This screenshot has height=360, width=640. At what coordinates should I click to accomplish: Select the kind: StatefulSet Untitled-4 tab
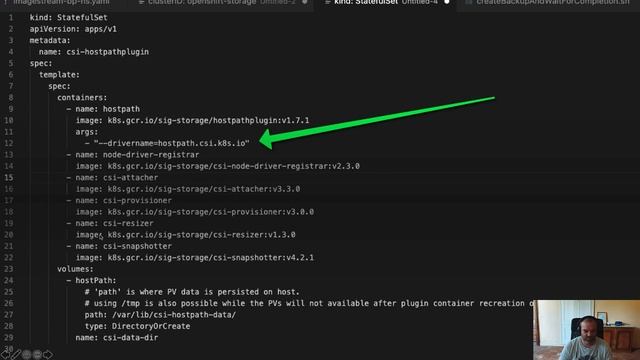[x=386, y=2]
